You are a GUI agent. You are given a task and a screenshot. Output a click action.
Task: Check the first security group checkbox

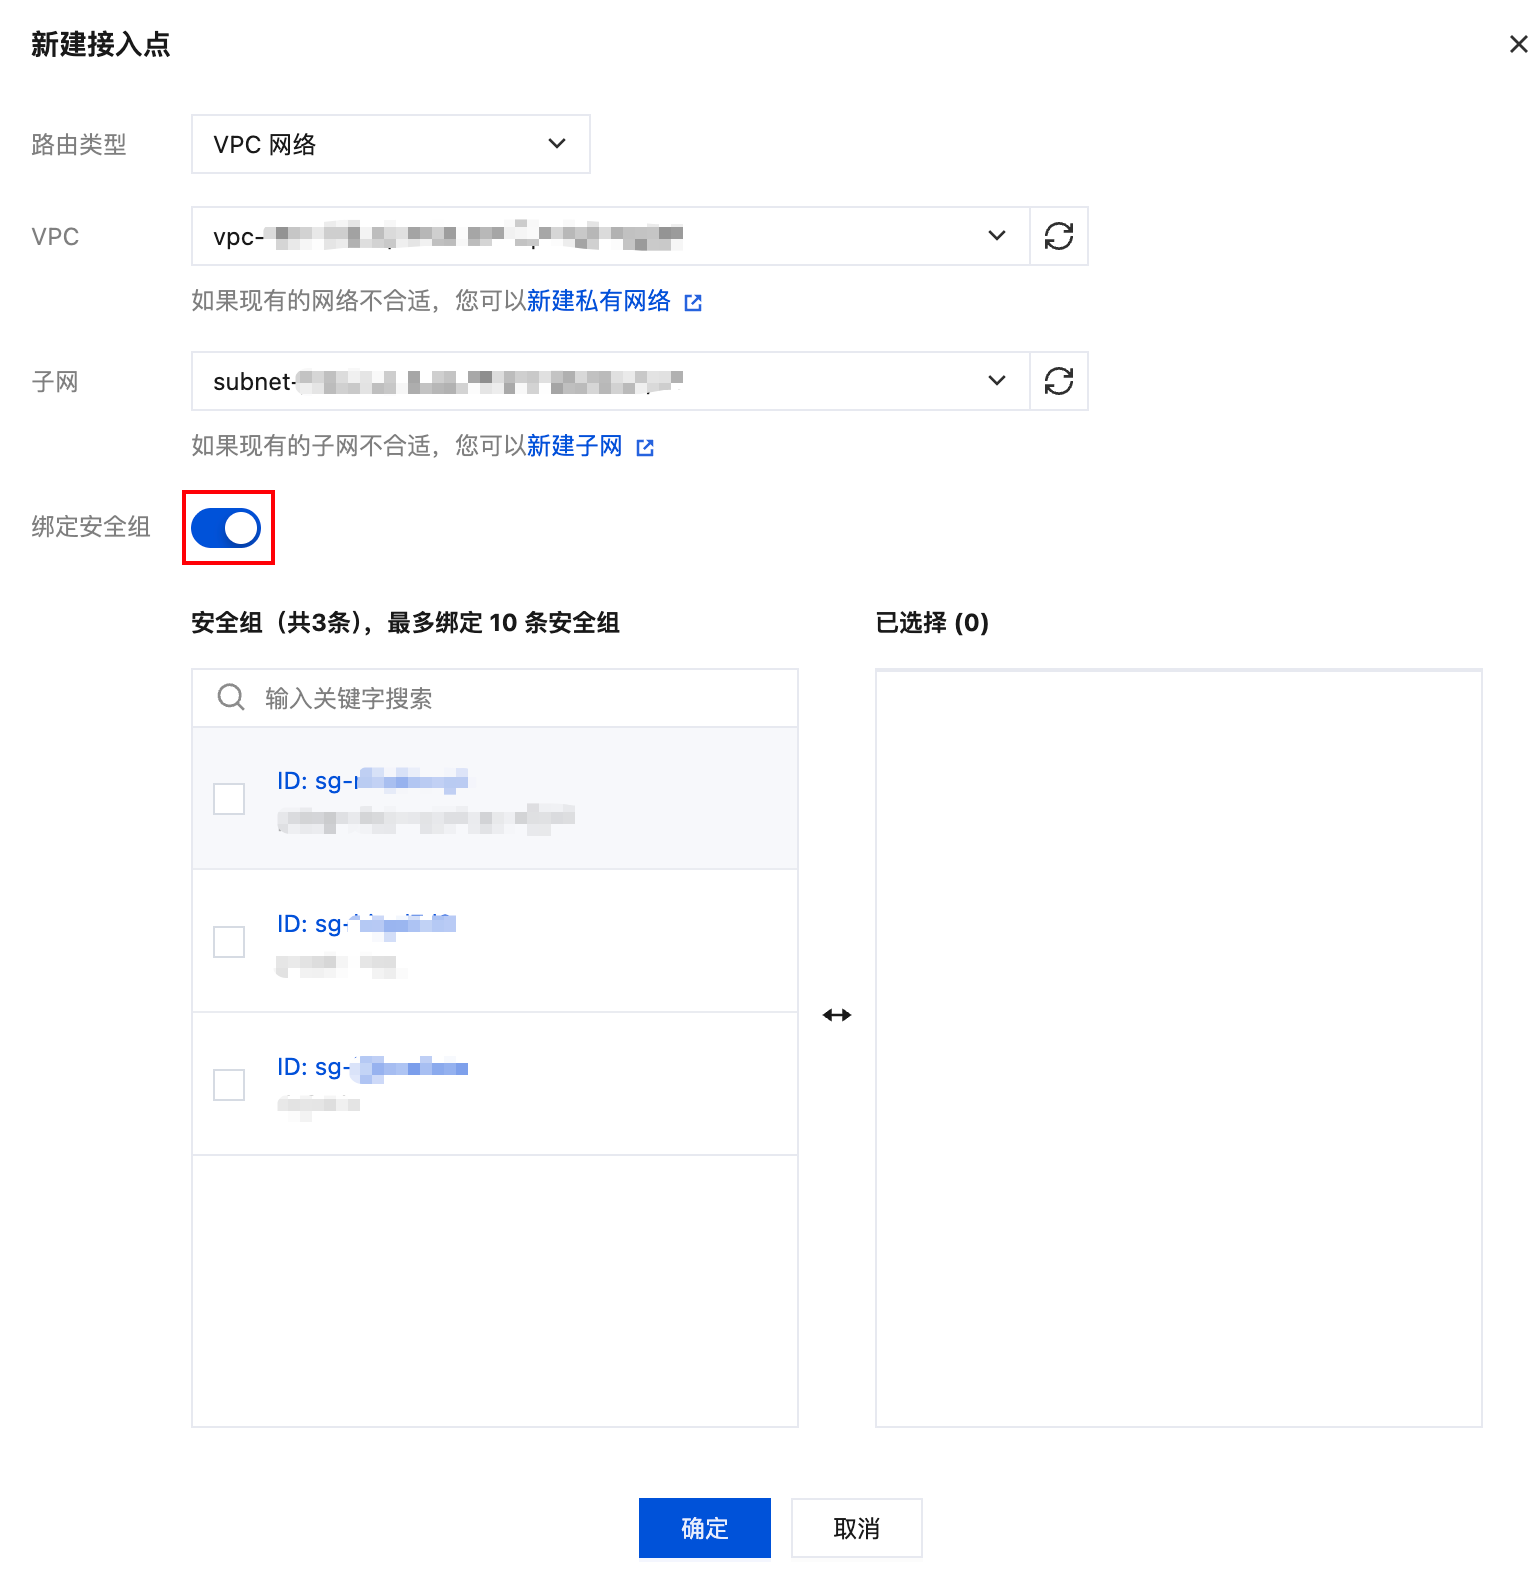click(229, 799)
